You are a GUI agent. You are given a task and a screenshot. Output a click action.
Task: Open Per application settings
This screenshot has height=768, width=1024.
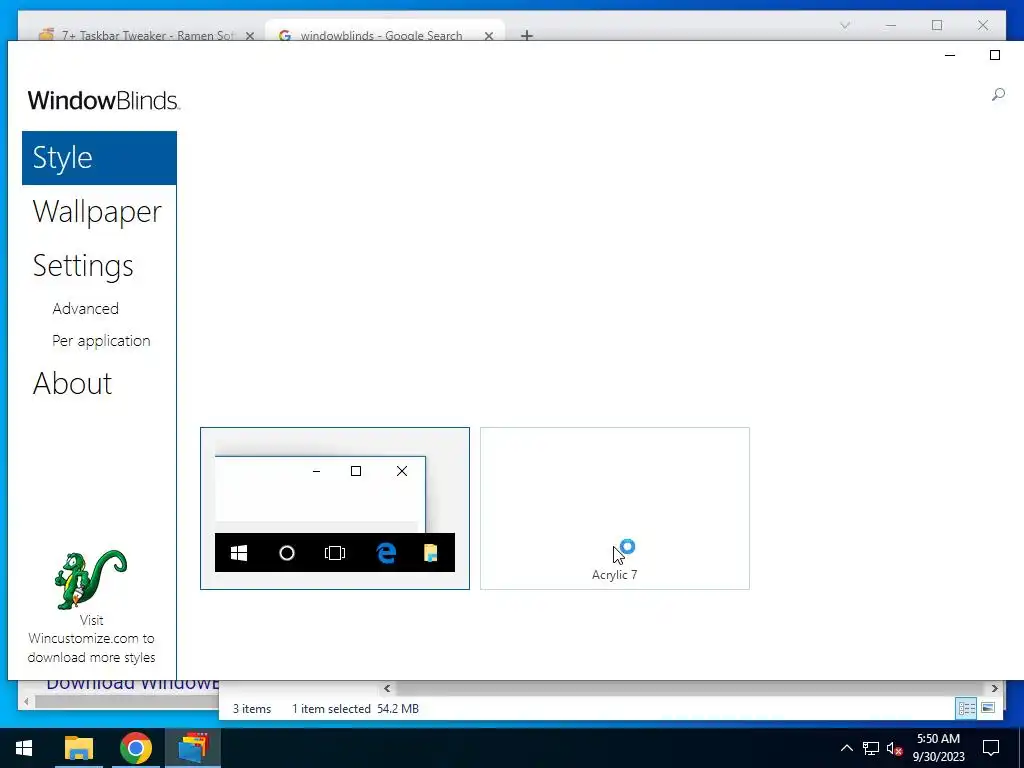tap(101, 340)
